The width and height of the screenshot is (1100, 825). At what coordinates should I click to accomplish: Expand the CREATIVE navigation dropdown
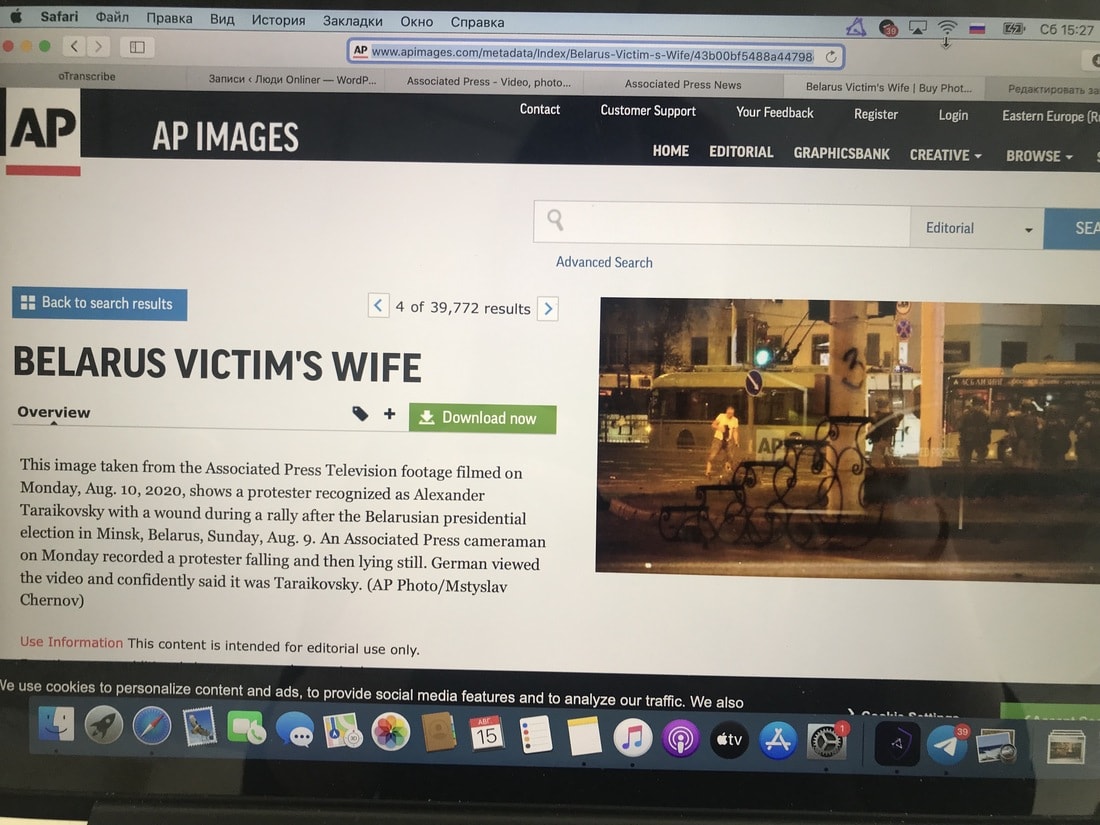pos(945,155)
